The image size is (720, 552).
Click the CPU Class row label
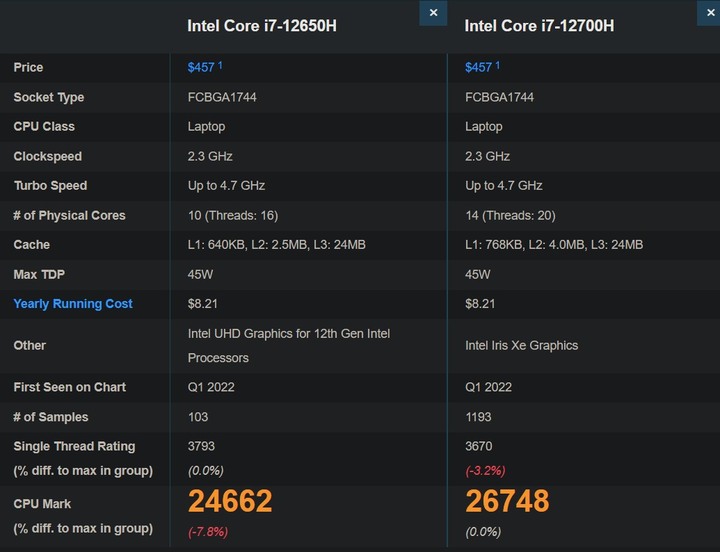click(44, 126)
